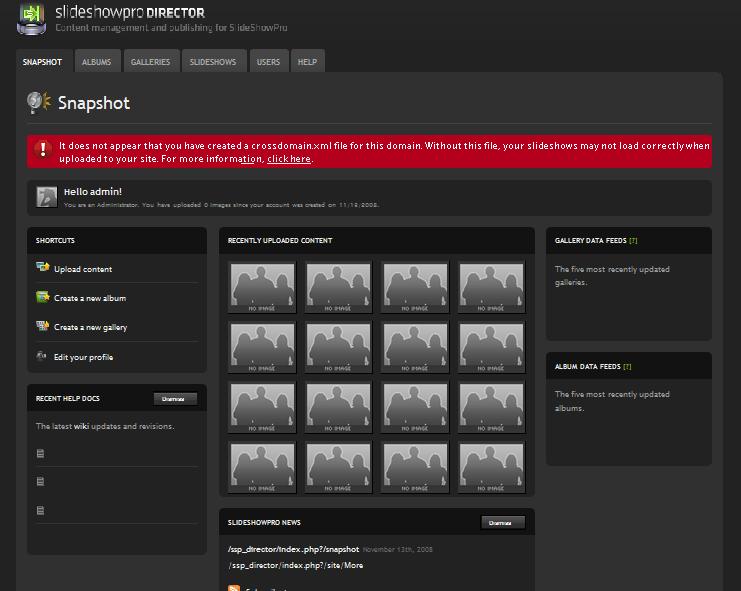The width and height of the screenshot is (741, 591).
Task: Click the admin avatar icon
Action: (47, 197)
